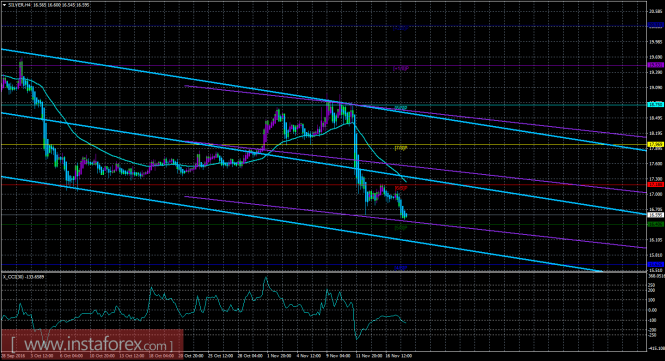
Task: Select the 16 Nov 12:00 time axis label
Action: [400, 356]
